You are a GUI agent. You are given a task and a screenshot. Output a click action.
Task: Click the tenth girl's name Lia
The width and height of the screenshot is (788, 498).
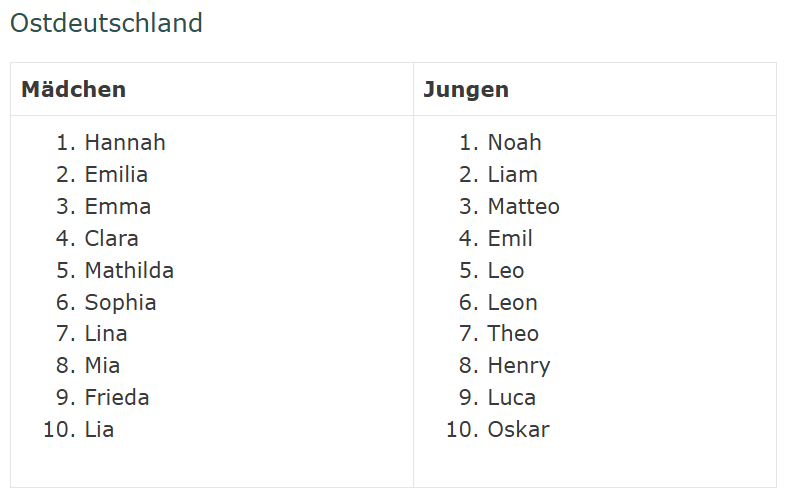tap(99, 430)
